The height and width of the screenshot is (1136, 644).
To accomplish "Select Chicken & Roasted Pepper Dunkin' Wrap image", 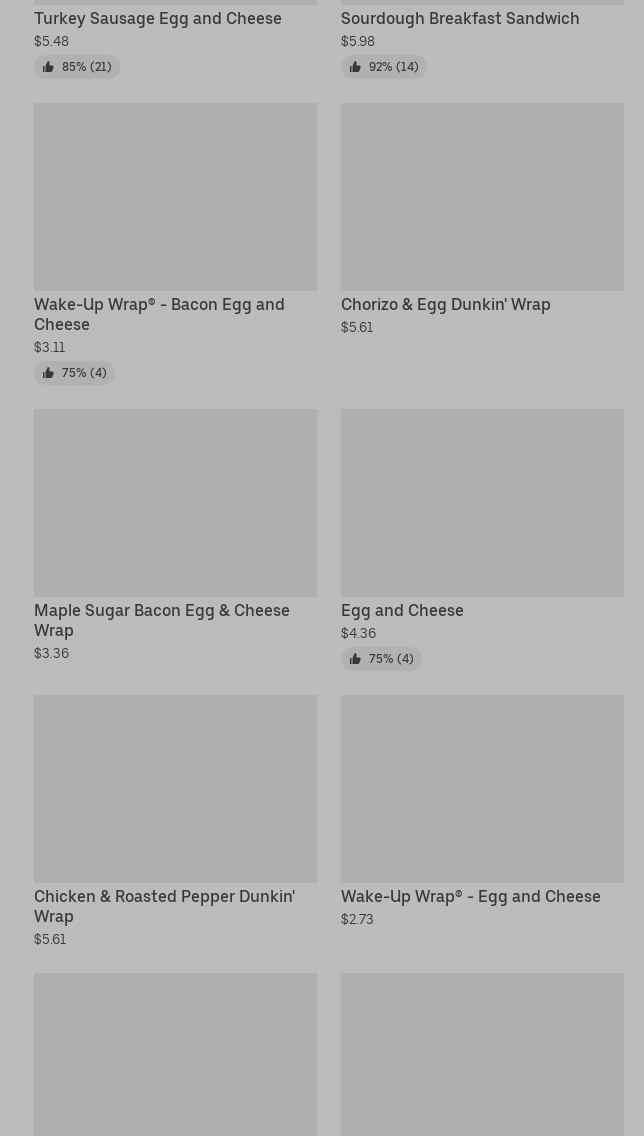I will coord(175,789).
